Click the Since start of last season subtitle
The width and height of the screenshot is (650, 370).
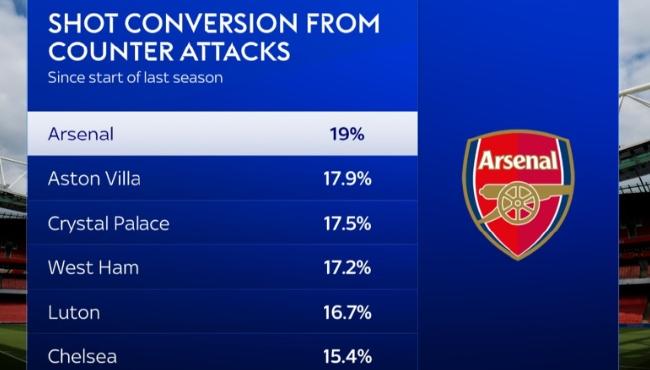tap(135, 77)
